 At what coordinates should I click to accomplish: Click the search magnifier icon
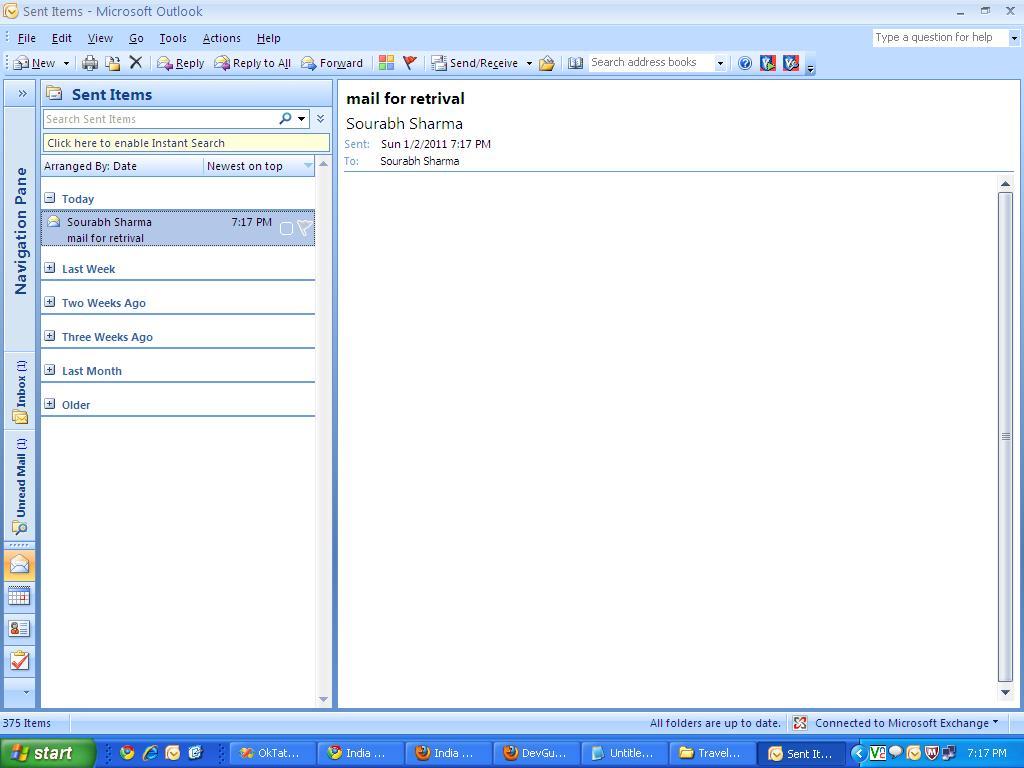pos(285,118)
